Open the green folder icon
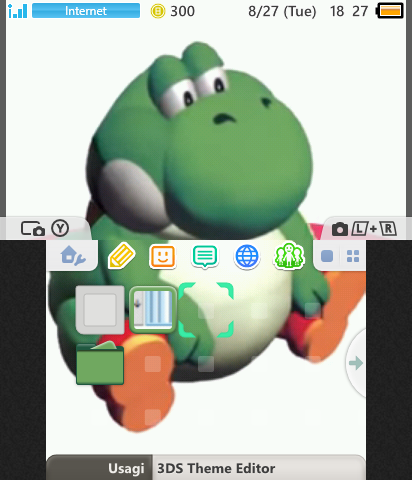This screenshot has width=412, height=480. click(x=100, y=363)
